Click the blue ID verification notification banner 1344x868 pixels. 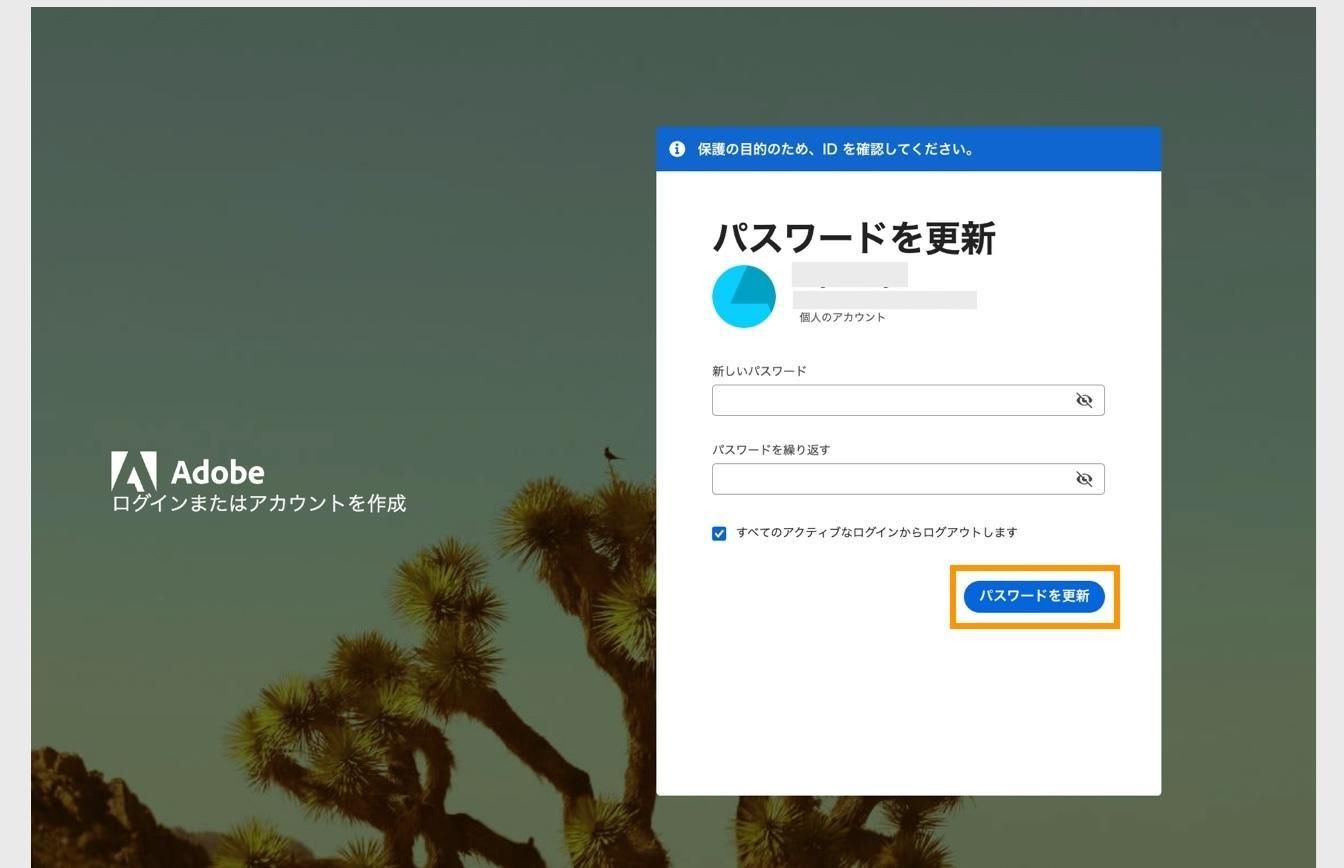tap(908, 149)
